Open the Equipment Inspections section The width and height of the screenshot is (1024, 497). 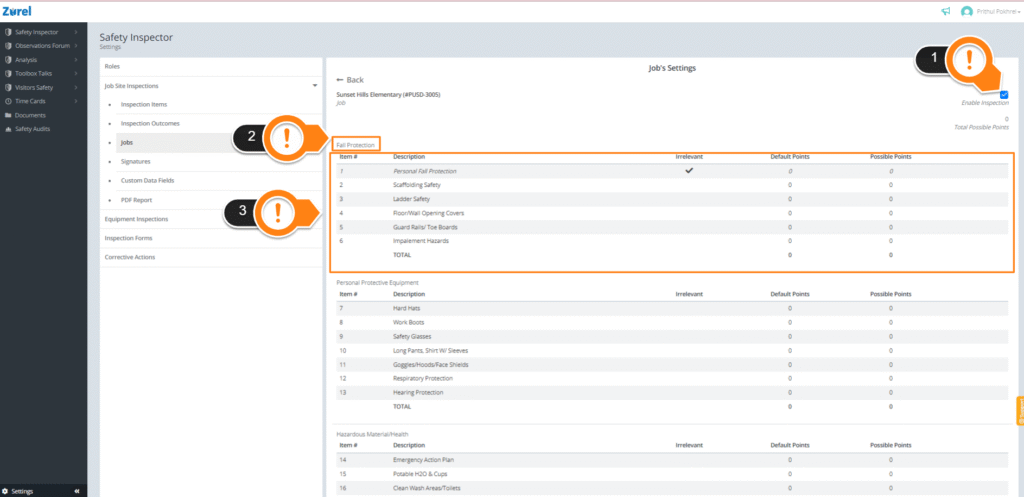136,219
